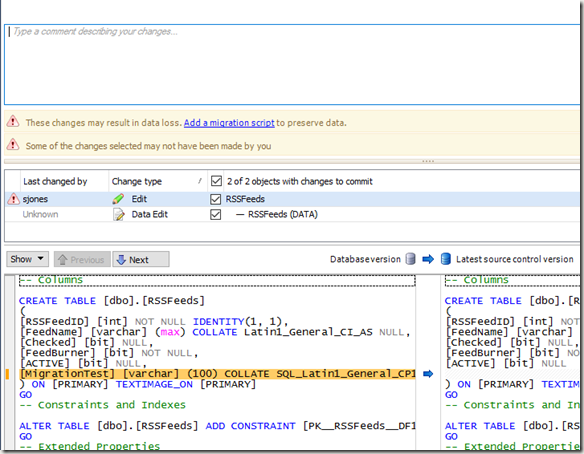Go to Next difference button
The image size is (584, 454).
click(x=141, y=259)
